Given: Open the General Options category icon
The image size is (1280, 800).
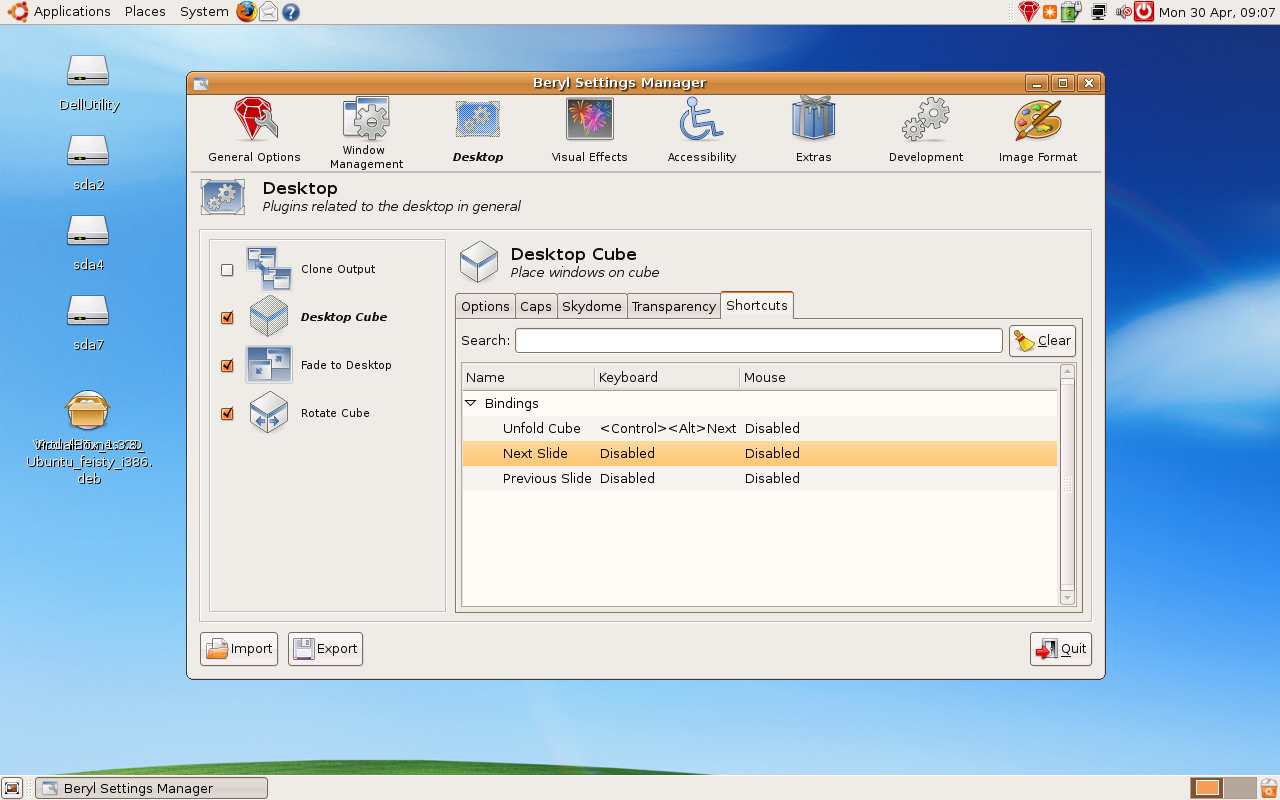Looking at the screenshot, I should (254, 120).
